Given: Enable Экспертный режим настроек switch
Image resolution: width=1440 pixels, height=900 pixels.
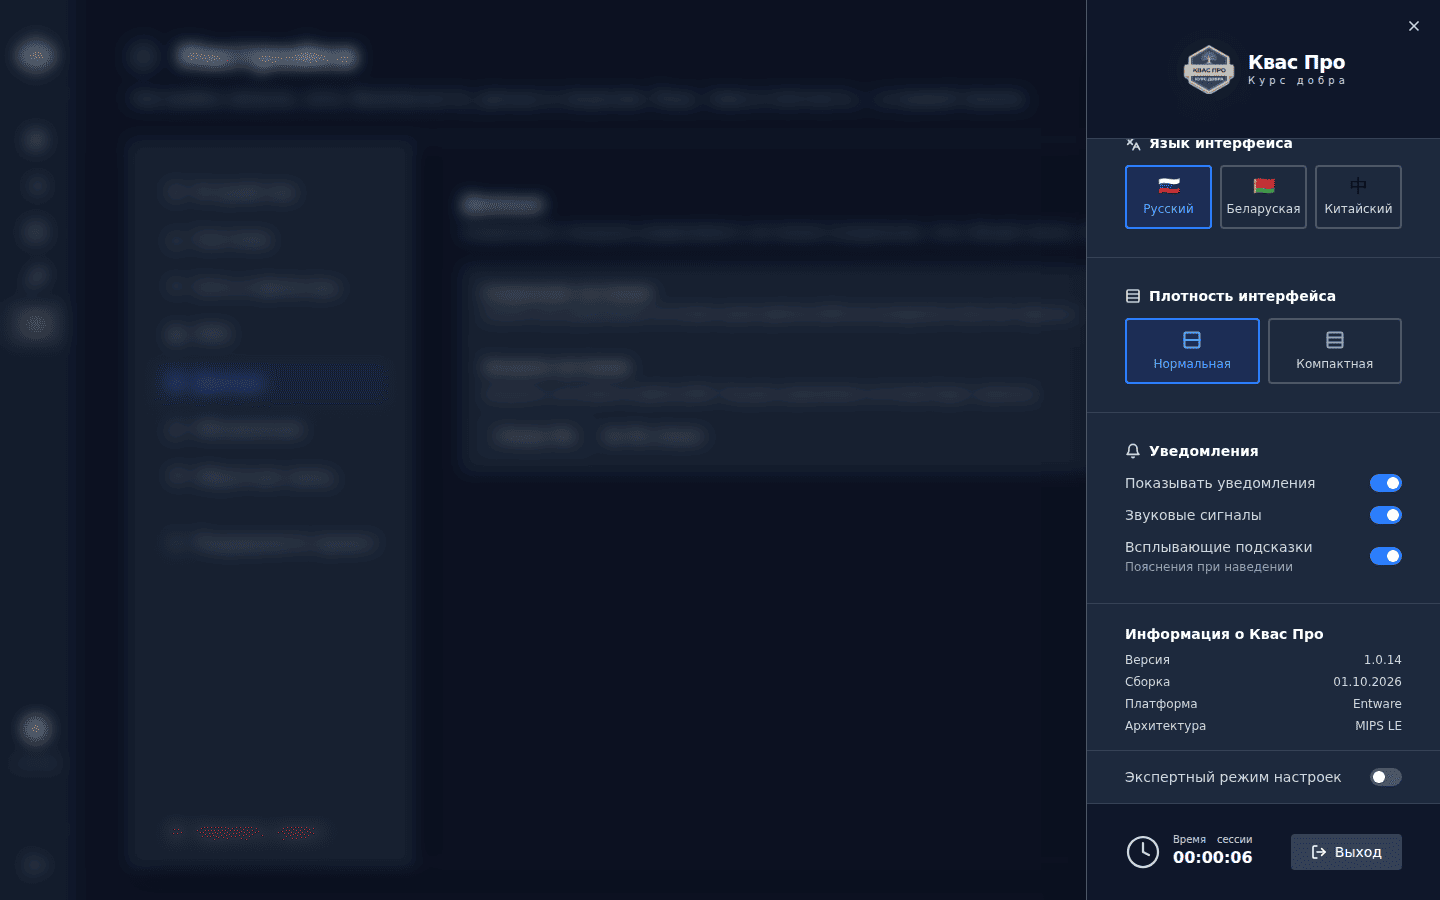Looking at the screenshot, I should coord(1386,777).
